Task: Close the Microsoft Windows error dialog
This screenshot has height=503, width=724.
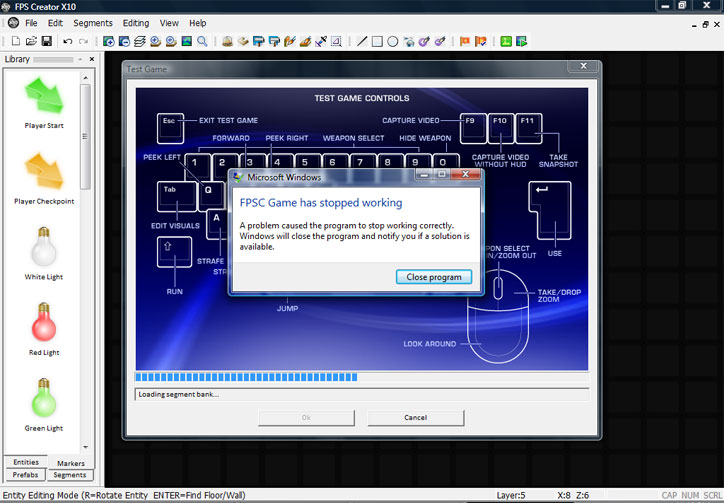Action: [465, 175]
